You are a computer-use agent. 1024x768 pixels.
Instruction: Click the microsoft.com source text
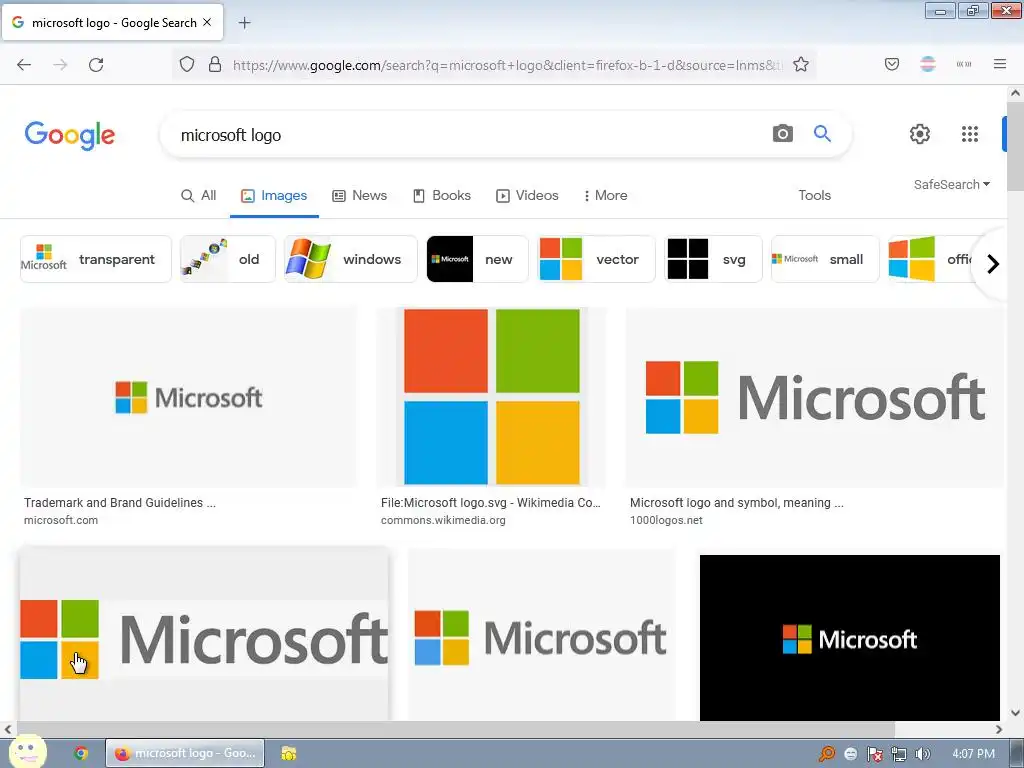[61, 520]
